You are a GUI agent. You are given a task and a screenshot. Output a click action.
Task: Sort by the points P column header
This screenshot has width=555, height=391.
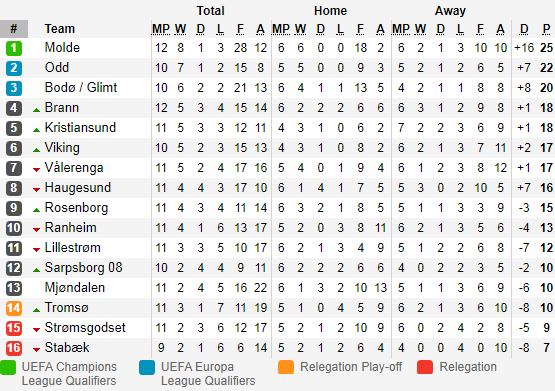(546, 29)
